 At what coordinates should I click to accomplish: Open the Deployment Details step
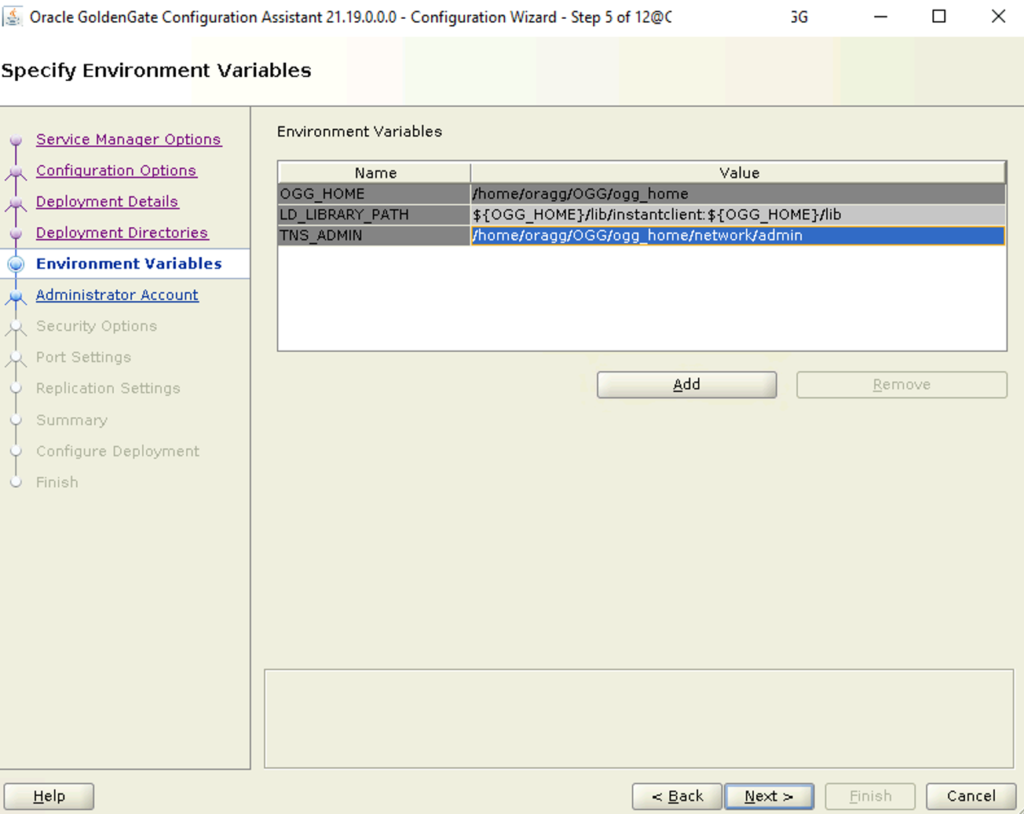[x=107, y=201]
